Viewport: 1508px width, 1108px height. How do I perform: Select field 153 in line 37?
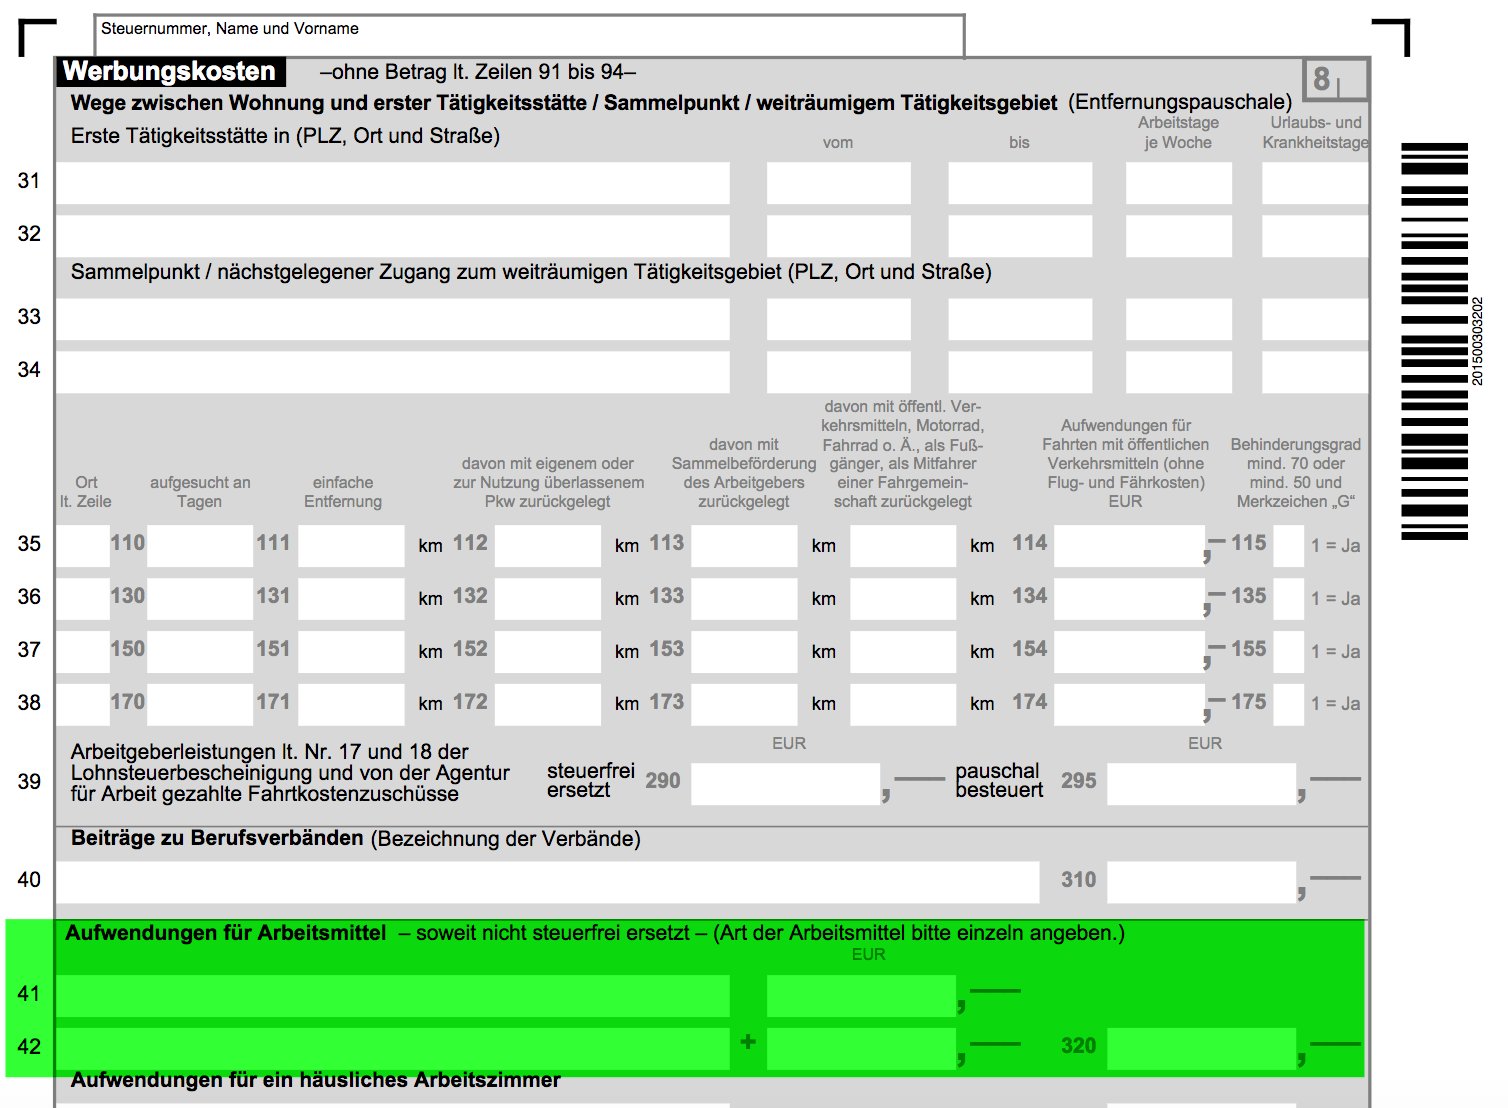click(x=744, y=652)
